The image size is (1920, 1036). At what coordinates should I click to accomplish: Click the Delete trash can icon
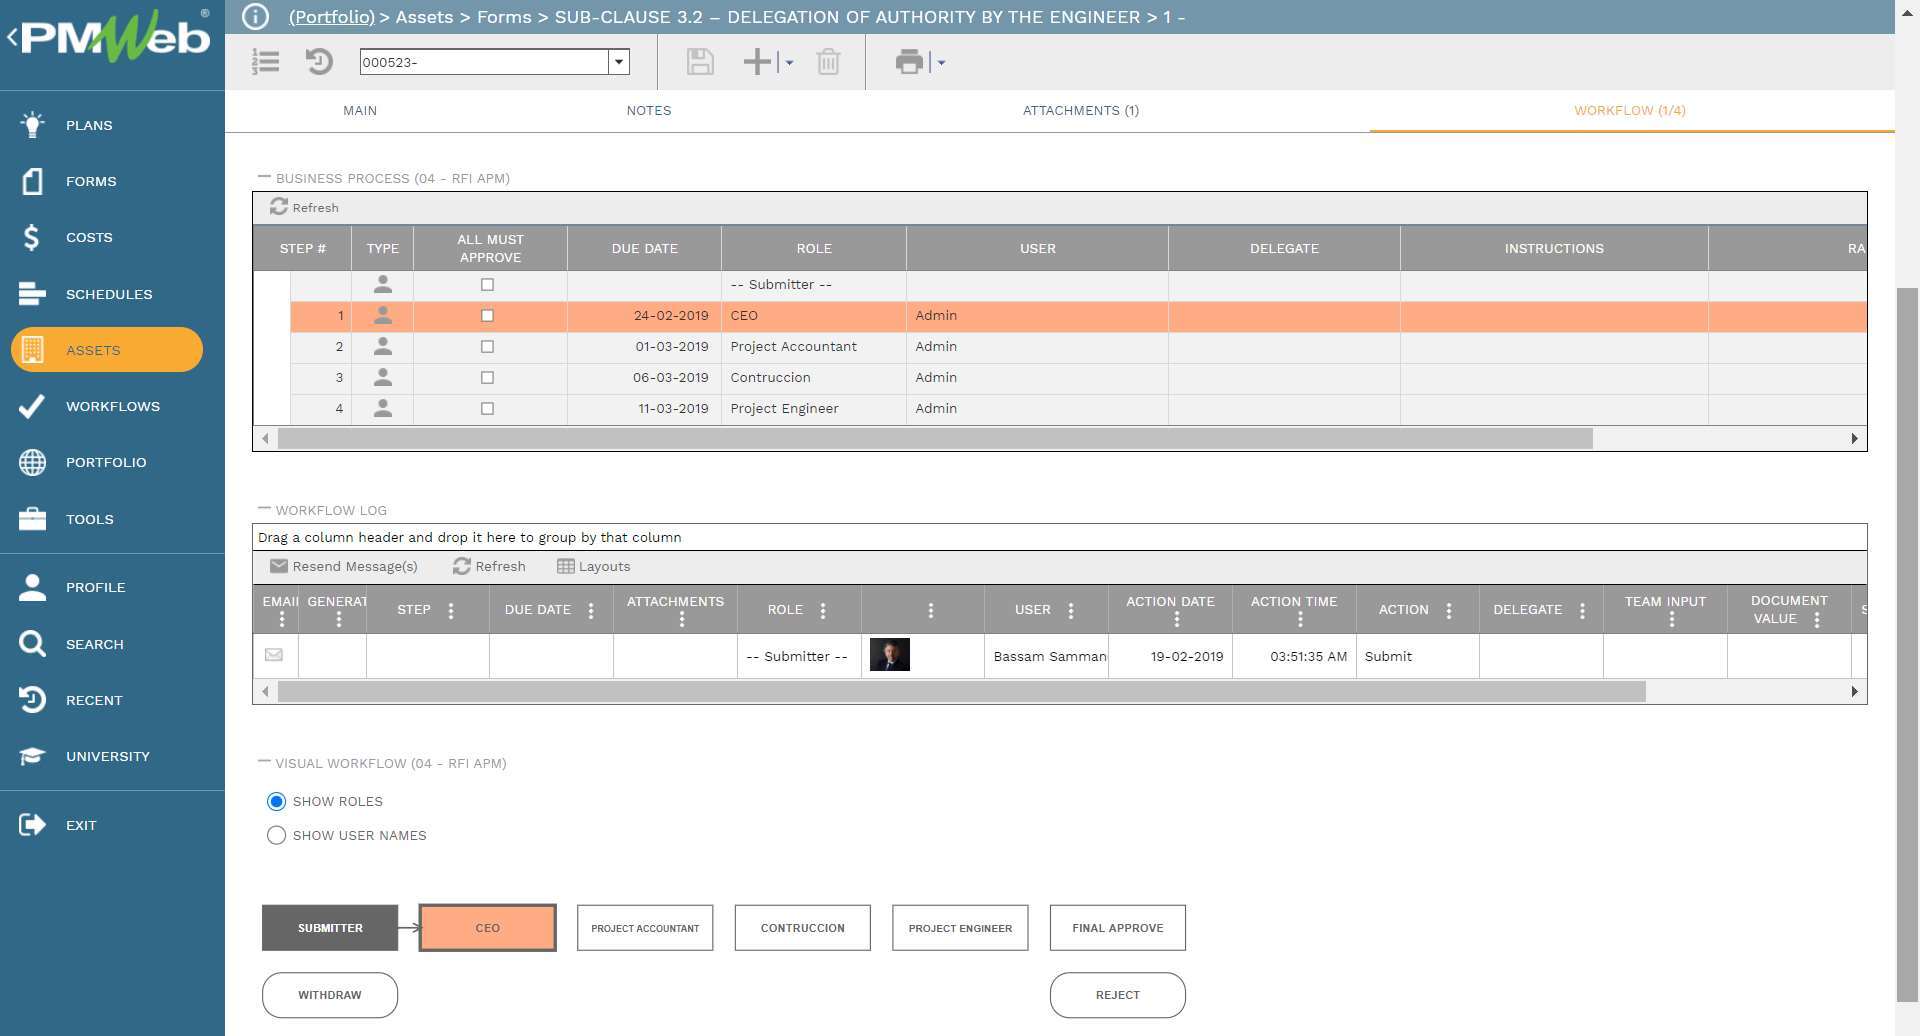coord(828,62)
